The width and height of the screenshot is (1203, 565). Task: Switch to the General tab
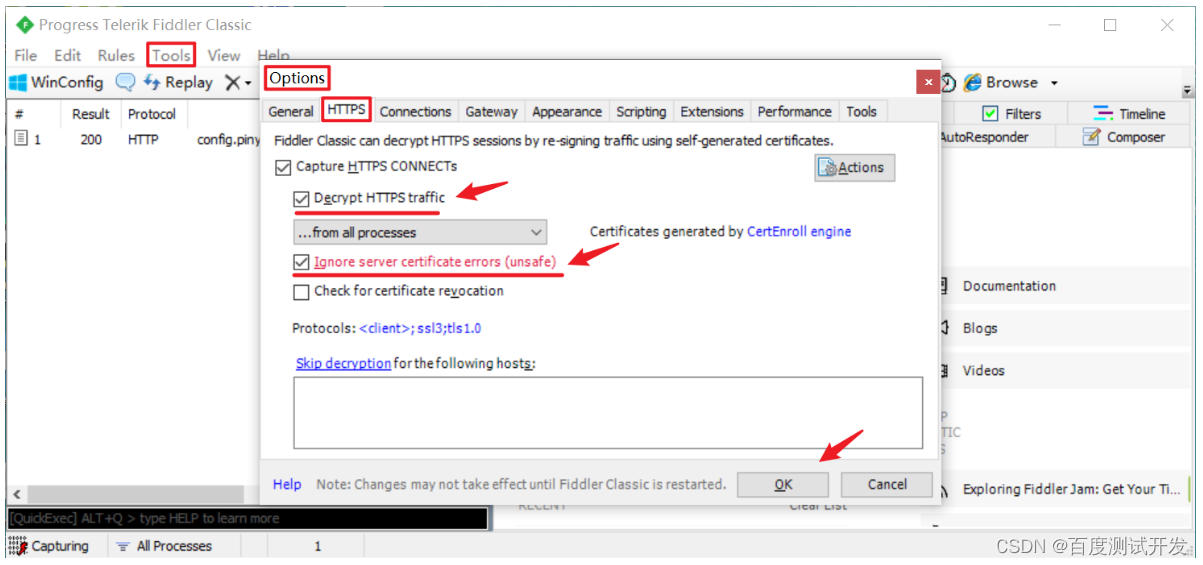click(x=291, y=111)
